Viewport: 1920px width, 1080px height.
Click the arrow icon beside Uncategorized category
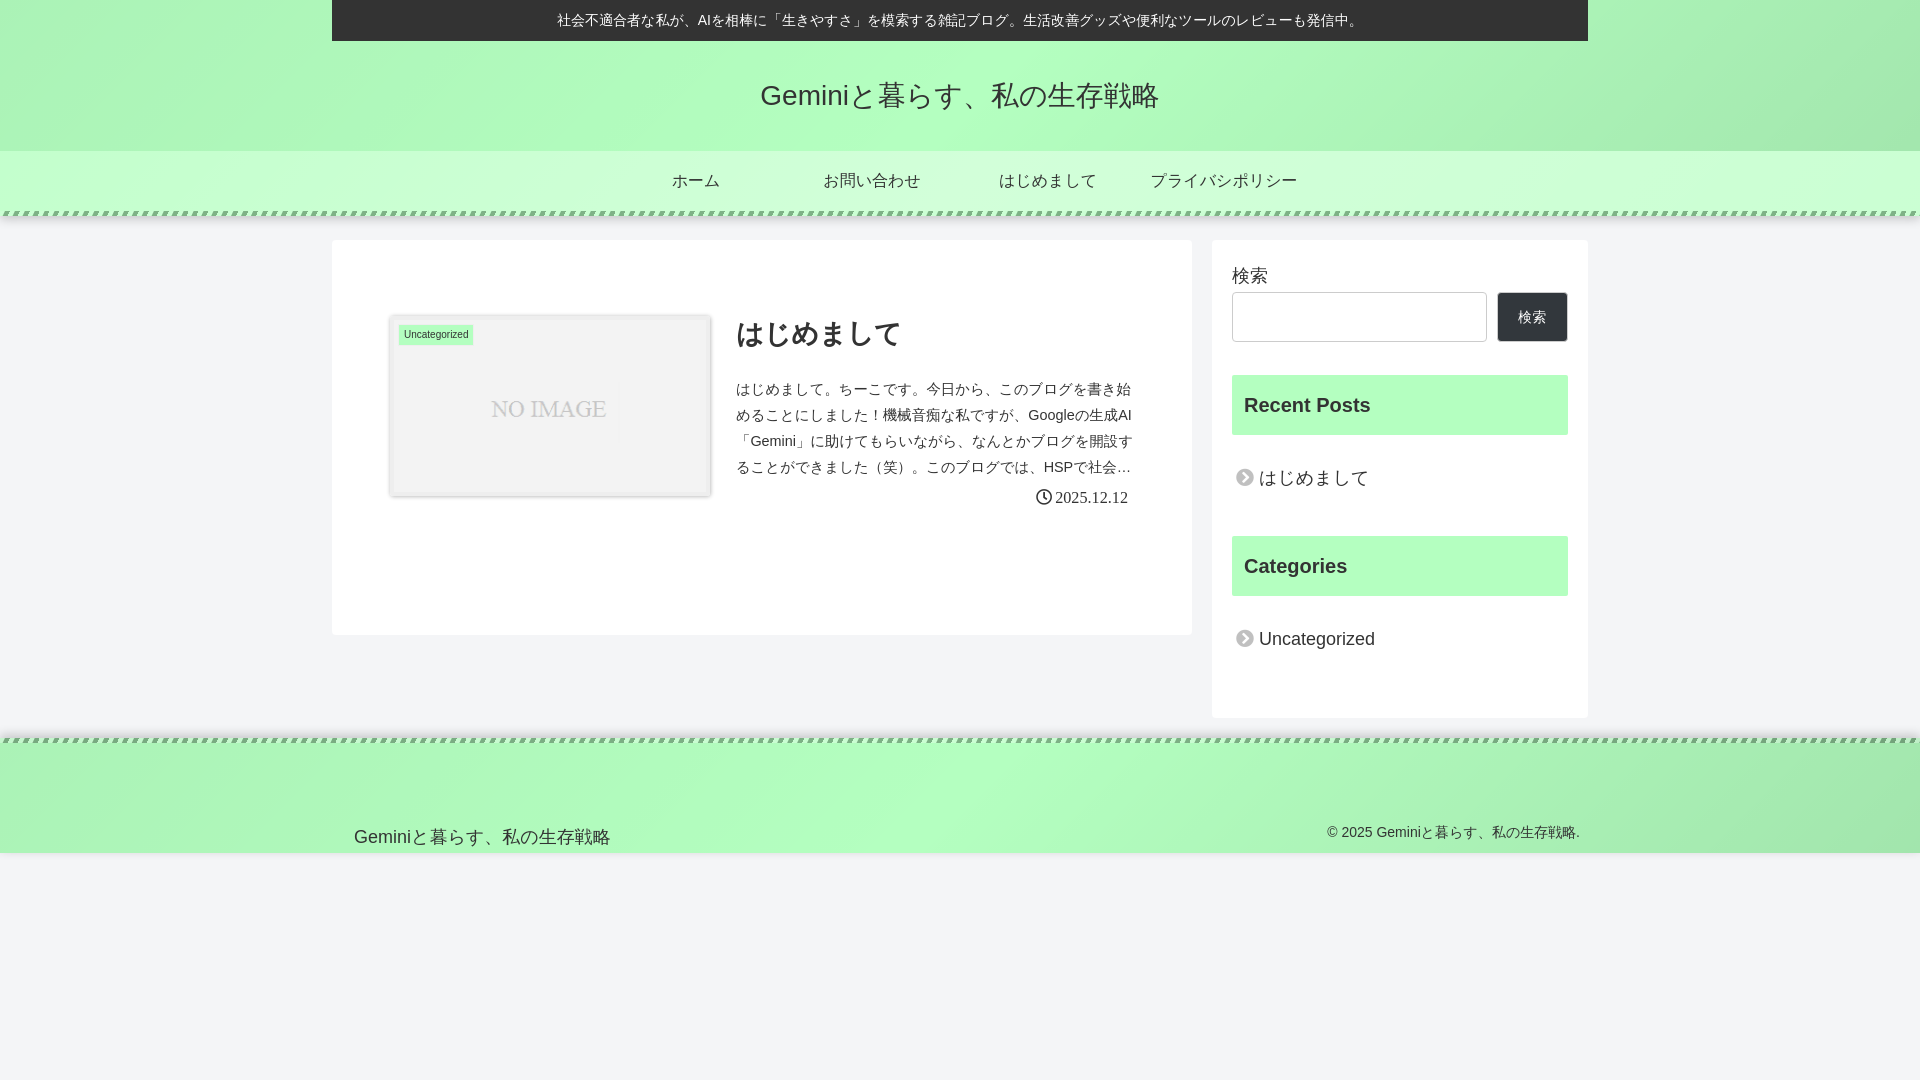[1244, 639]
